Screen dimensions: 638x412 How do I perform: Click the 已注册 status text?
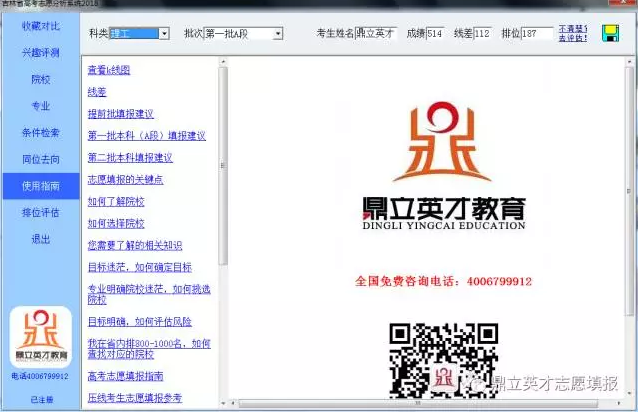point(42,400)
